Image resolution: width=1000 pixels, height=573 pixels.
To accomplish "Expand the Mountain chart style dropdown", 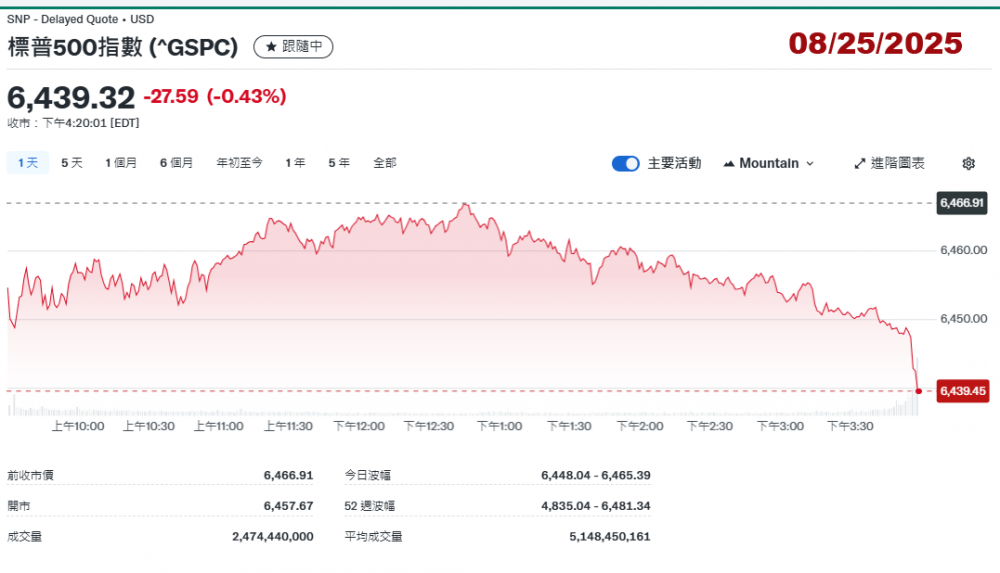I will coord(810,164).
